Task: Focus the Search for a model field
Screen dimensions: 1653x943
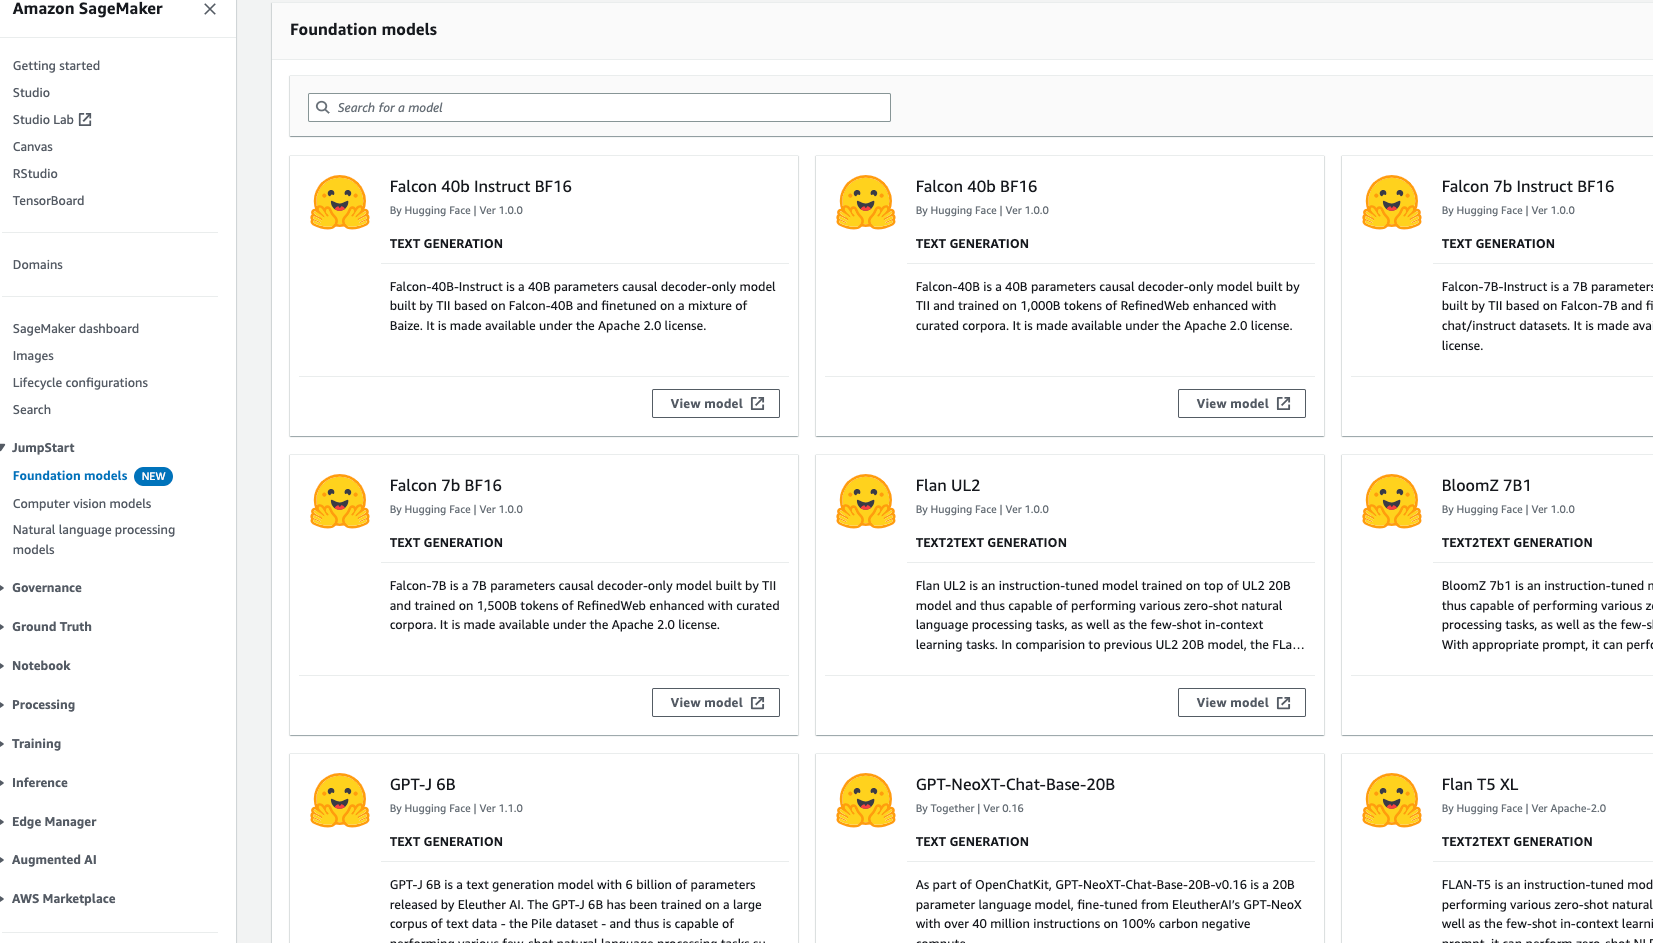Action: pyautogui.click(x=599, y=108)
